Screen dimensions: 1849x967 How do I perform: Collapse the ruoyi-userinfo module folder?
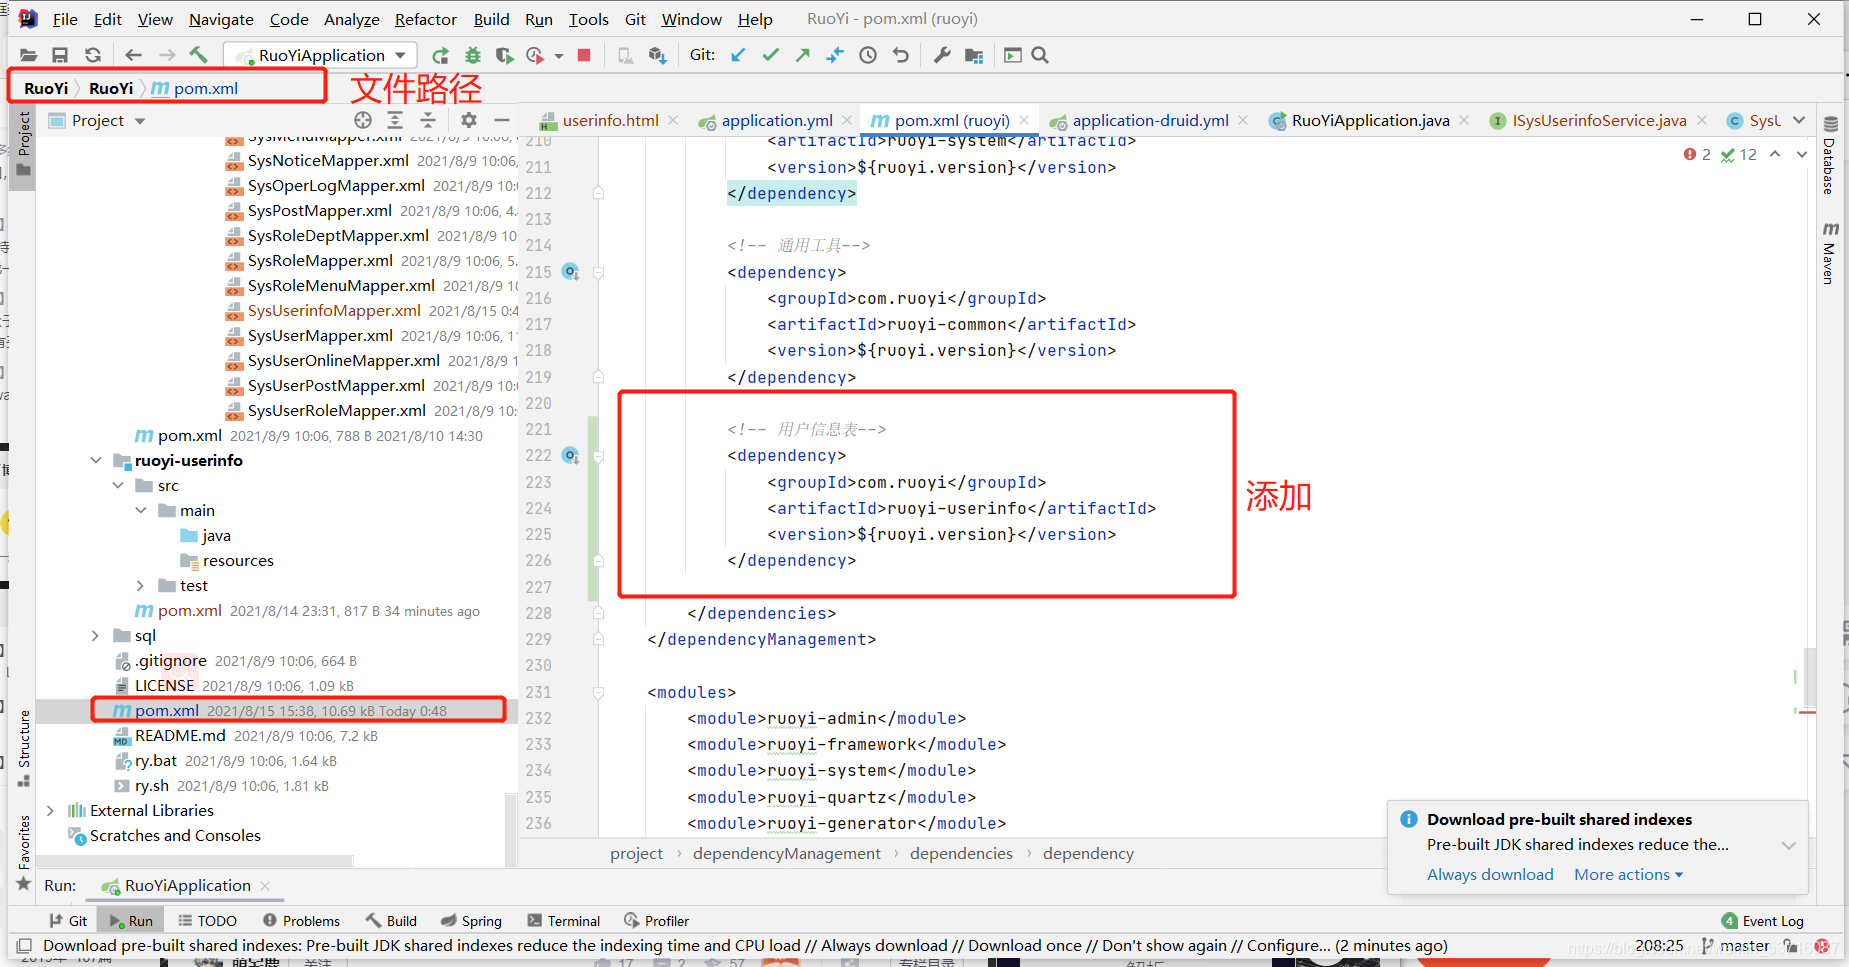tap(96, 461)
